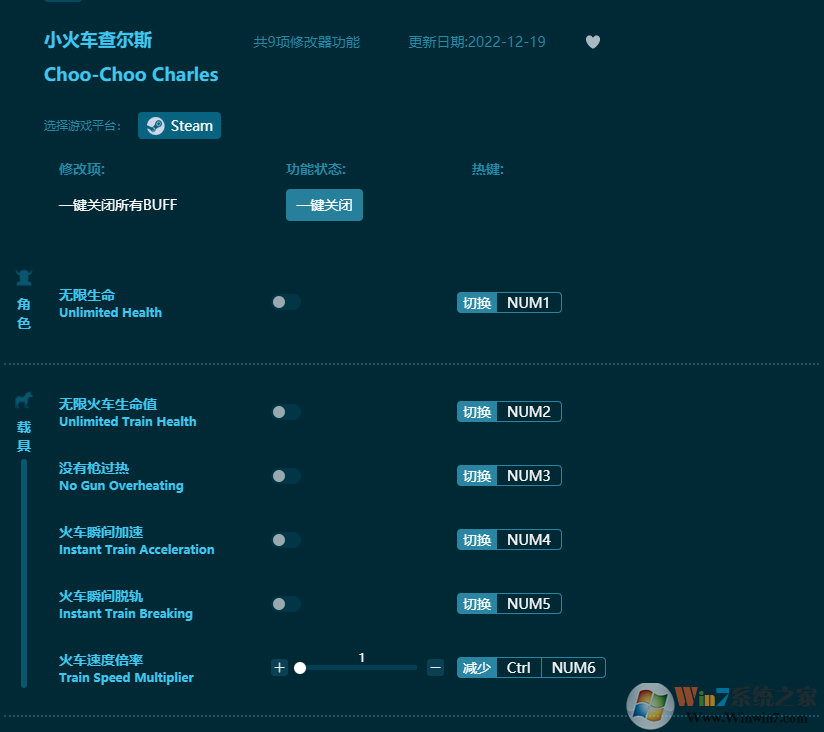Click the vehicle category icon (载具)

point(24,401)
